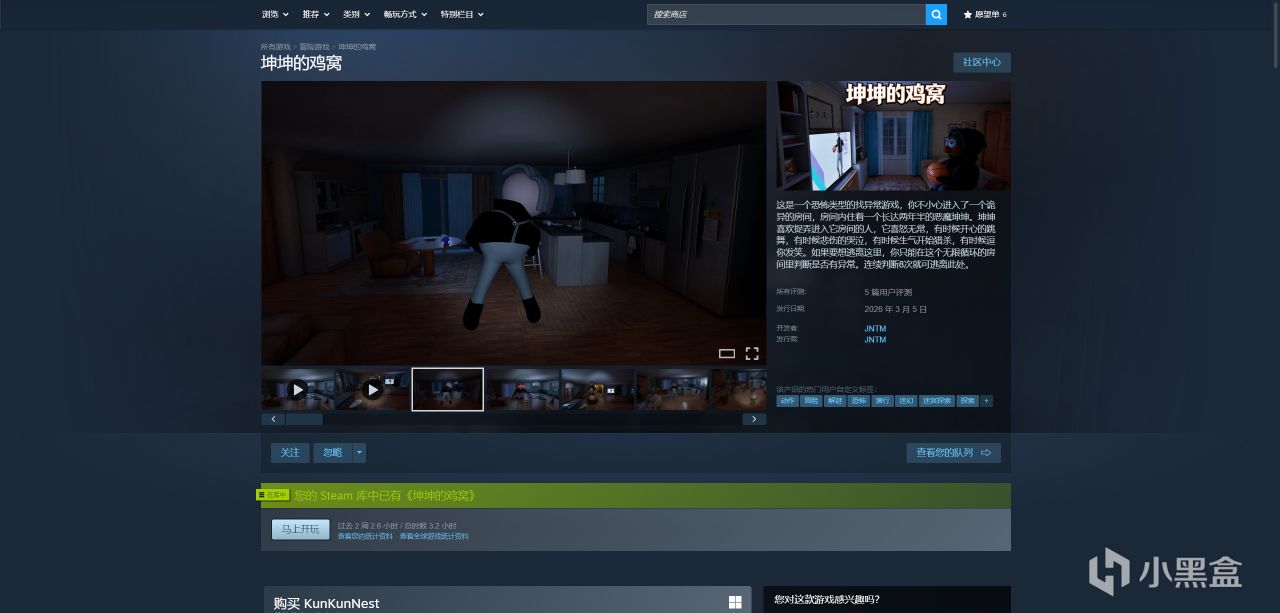The width and height of the screenshot is (1280, 613).
Task: Select the 迷宫探索 tag
Action: coord(937,401)
